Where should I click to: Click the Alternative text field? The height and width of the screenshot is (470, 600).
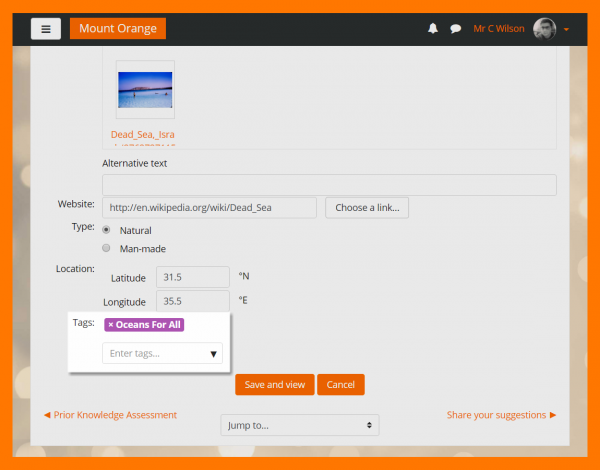[329, 185]
